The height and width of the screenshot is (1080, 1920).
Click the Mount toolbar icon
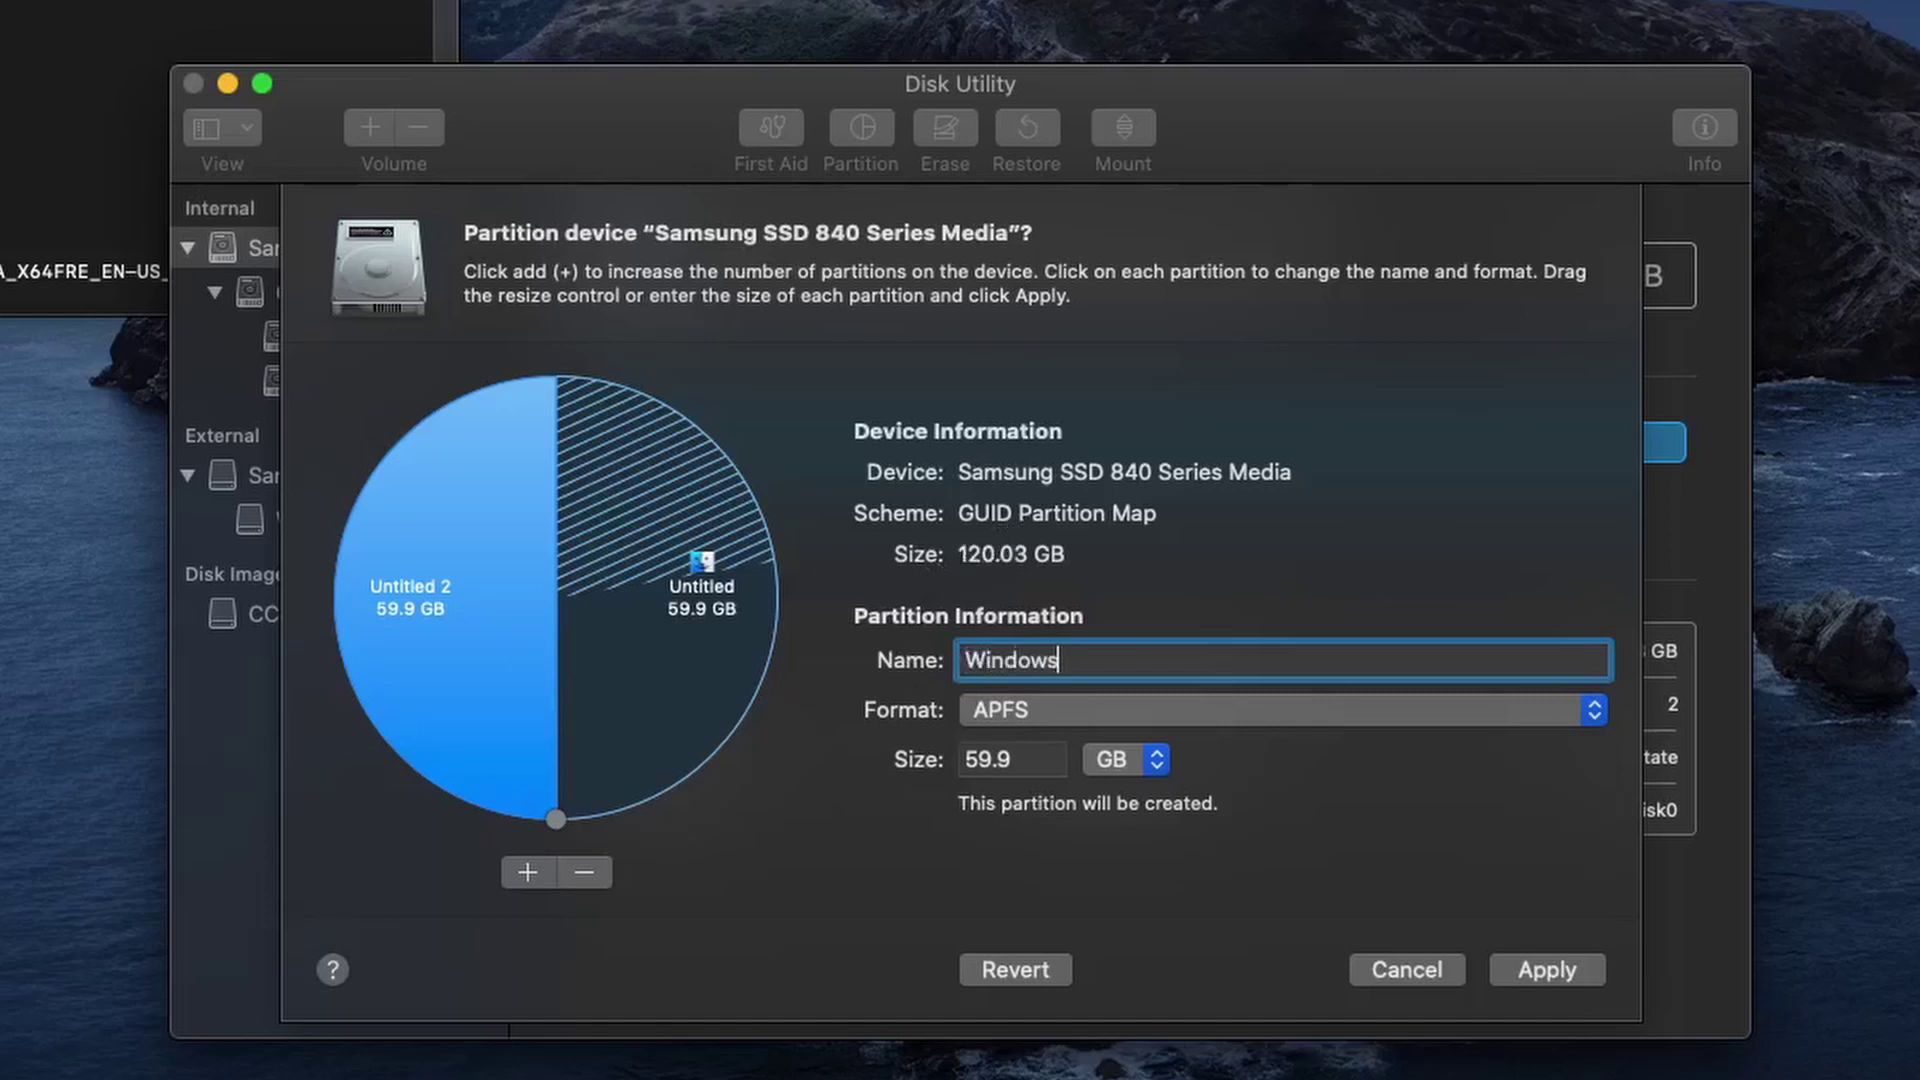[1123, 128]
